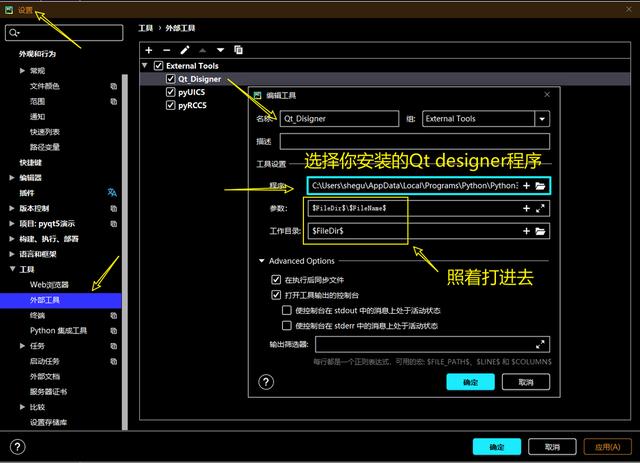
Task: Browse for program using folder icon
Action: 540,186
